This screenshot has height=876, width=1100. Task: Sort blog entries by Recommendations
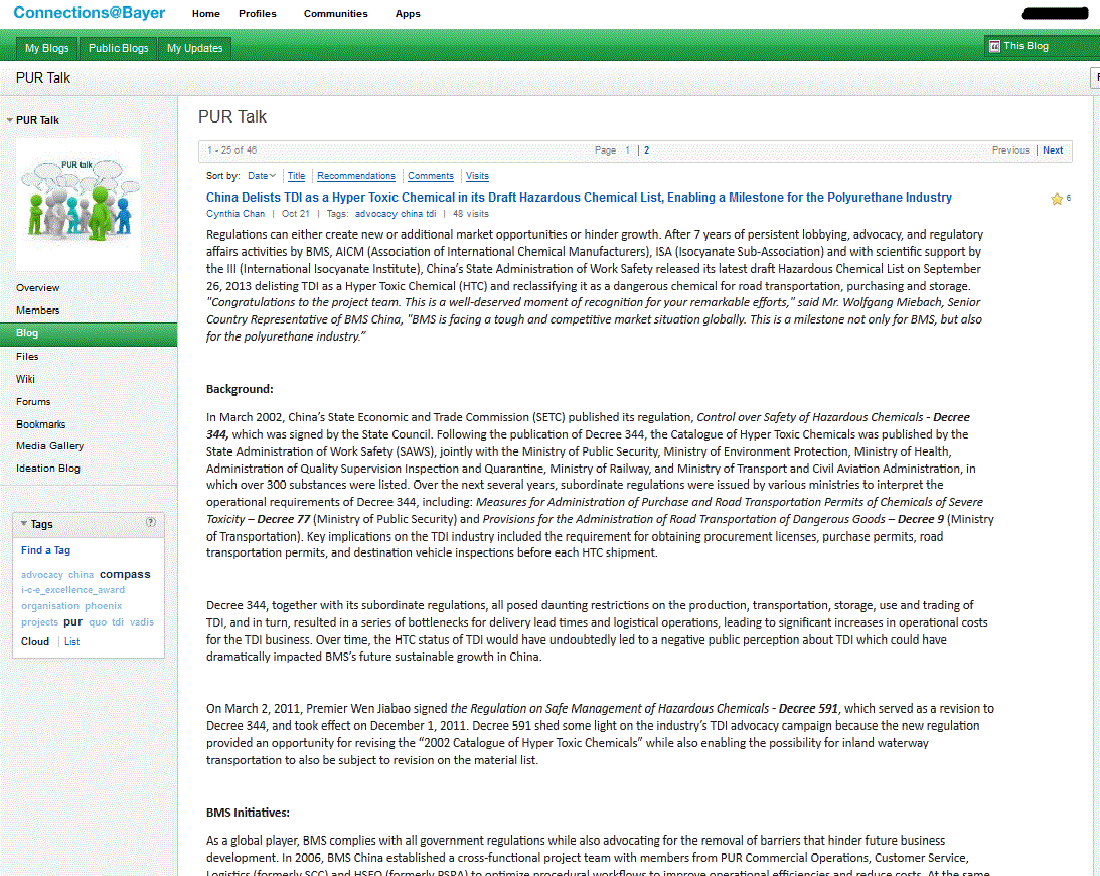[356, 176]
